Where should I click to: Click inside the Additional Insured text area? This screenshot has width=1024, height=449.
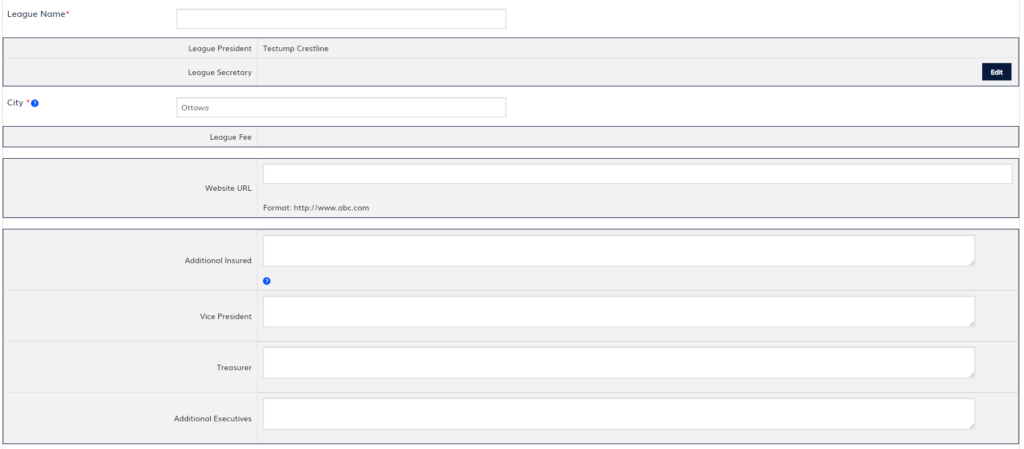pyautogui.click(x=618, y=251)
